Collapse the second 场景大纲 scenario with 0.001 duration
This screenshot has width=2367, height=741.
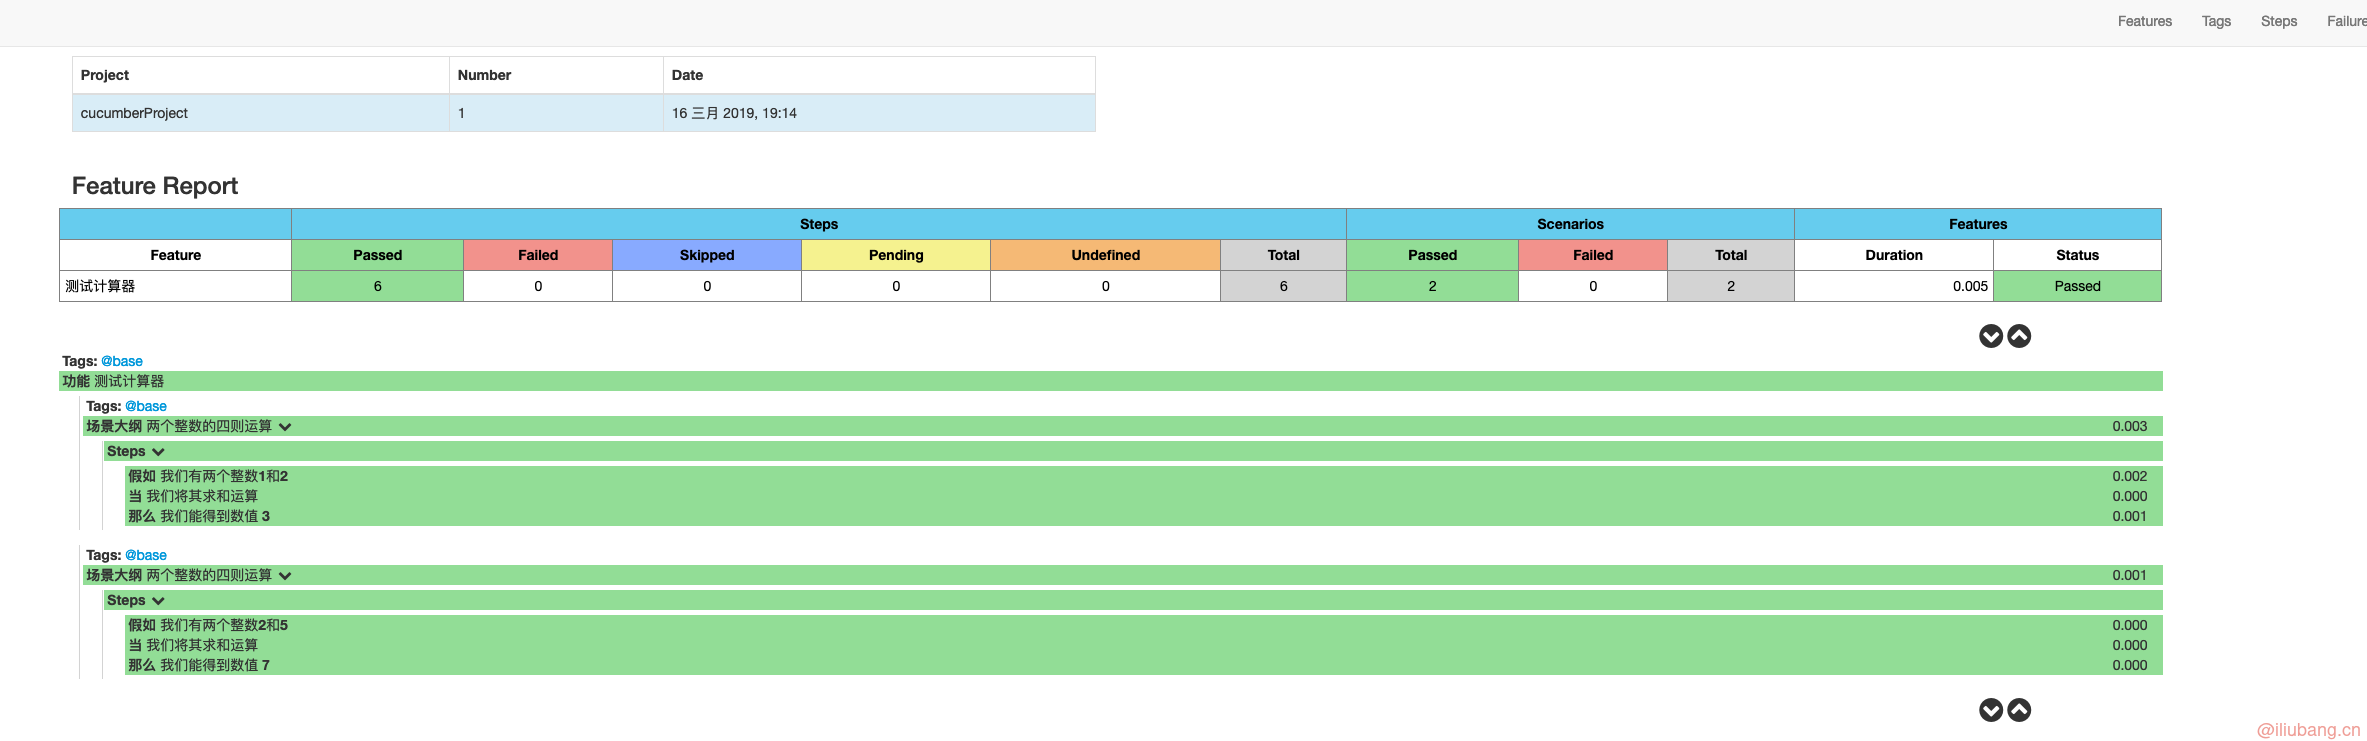pyautogui.click(x=285, y=576)
